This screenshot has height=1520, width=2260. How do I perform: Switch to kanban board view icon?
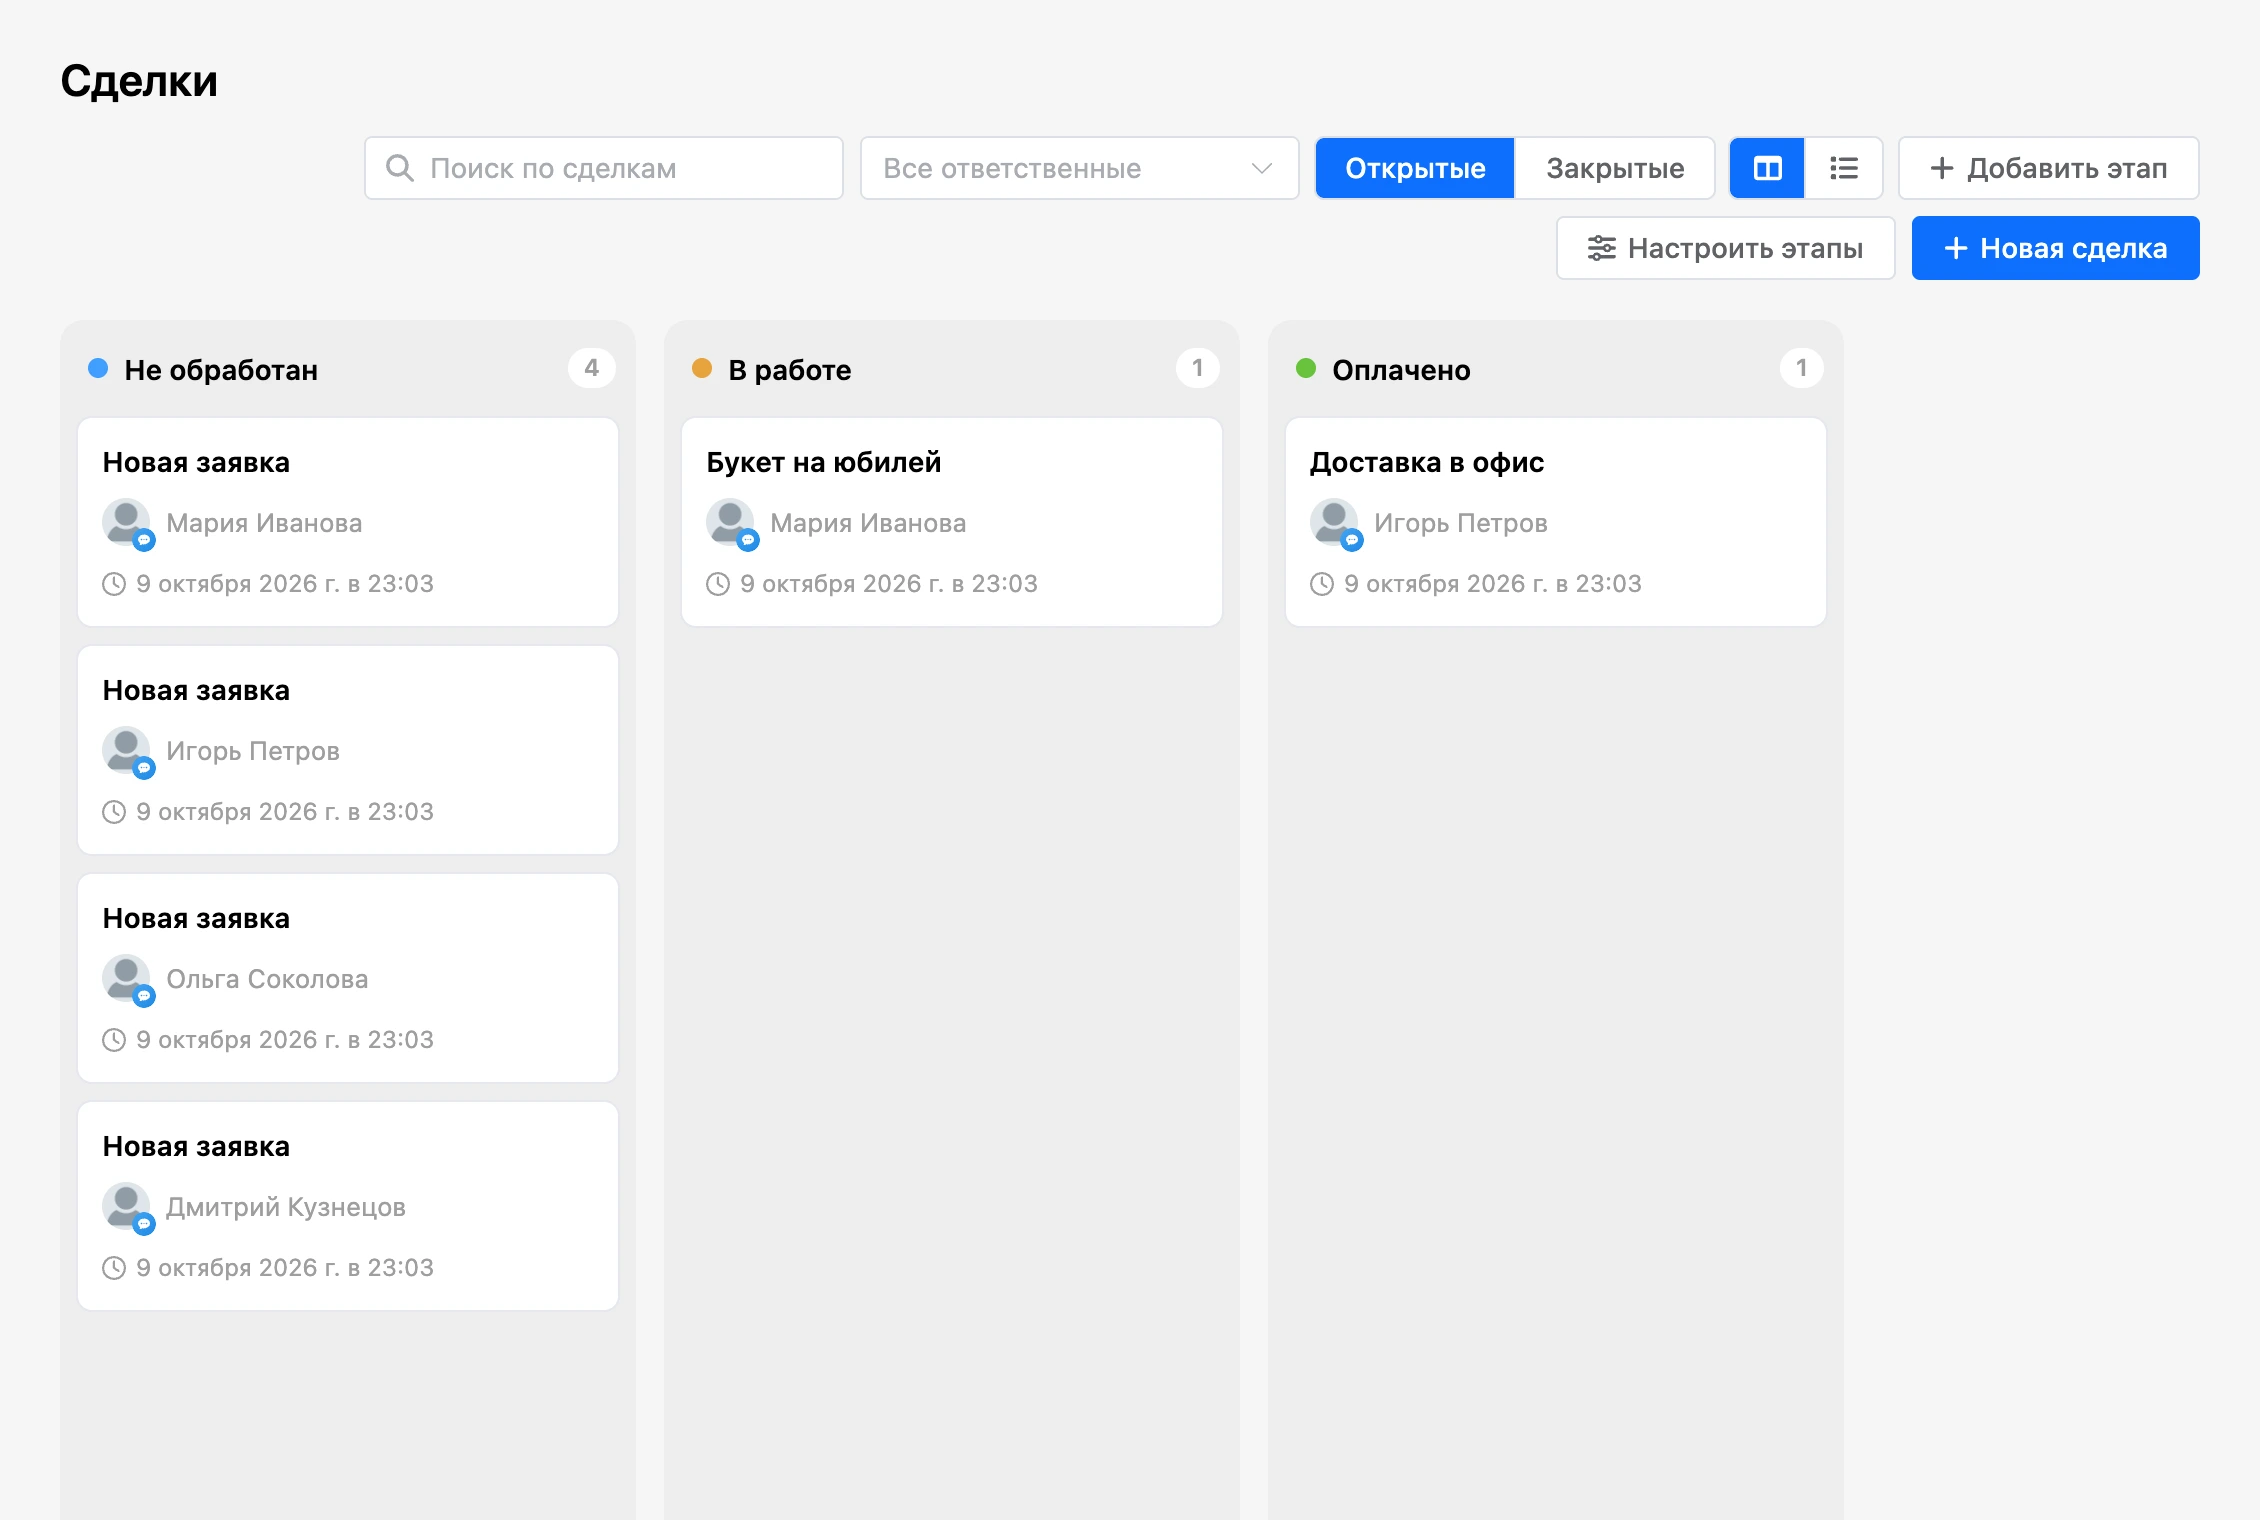tap(1767, 168)
